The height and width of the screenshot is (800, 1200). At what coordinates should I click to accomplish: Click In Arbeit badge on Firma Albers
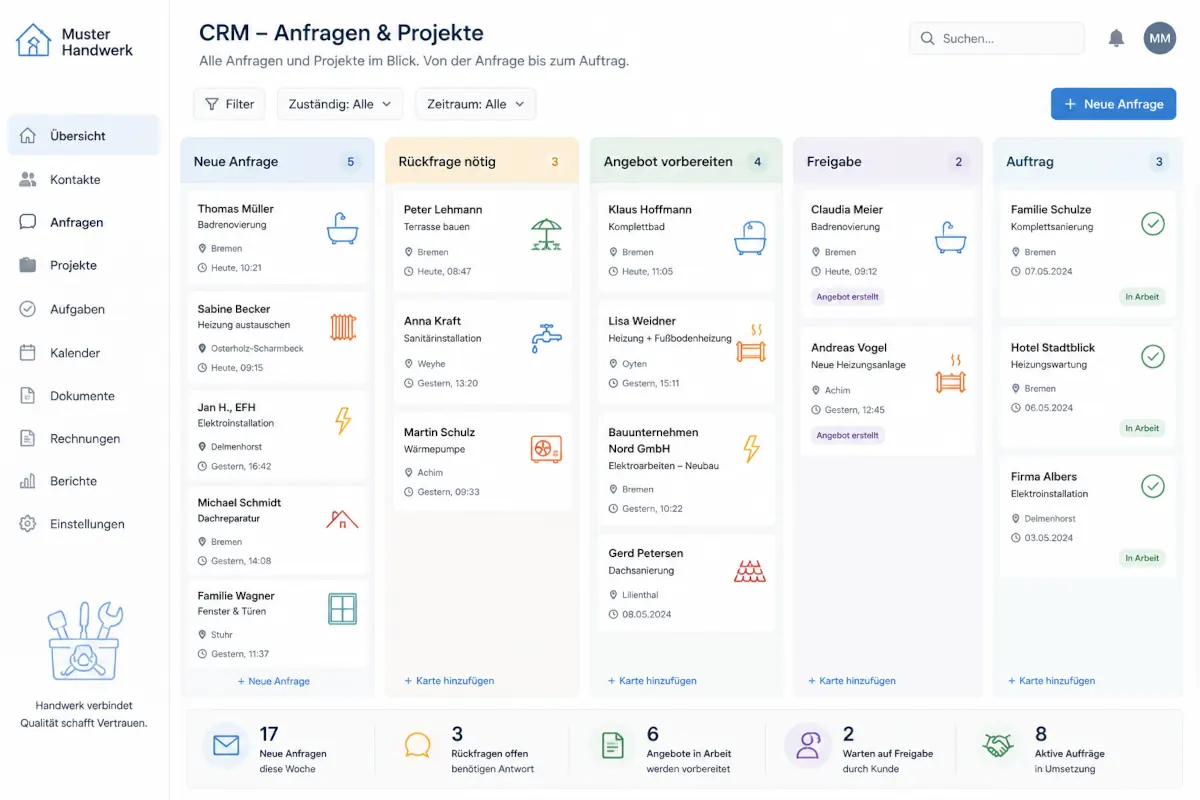(1142, 558)
